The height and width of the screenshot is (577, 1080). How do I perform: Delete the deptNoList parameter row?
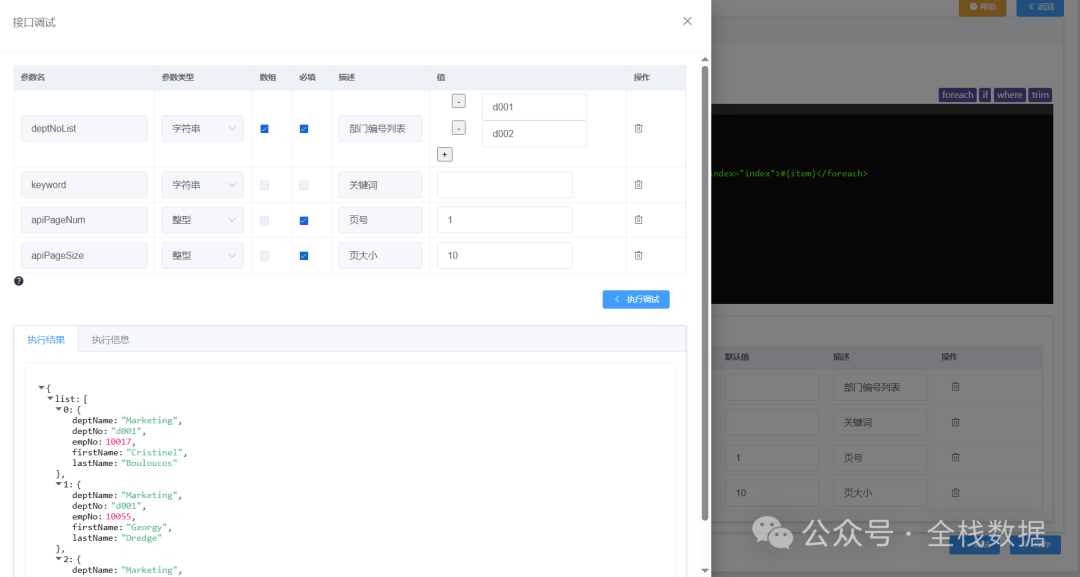point(638,128)
